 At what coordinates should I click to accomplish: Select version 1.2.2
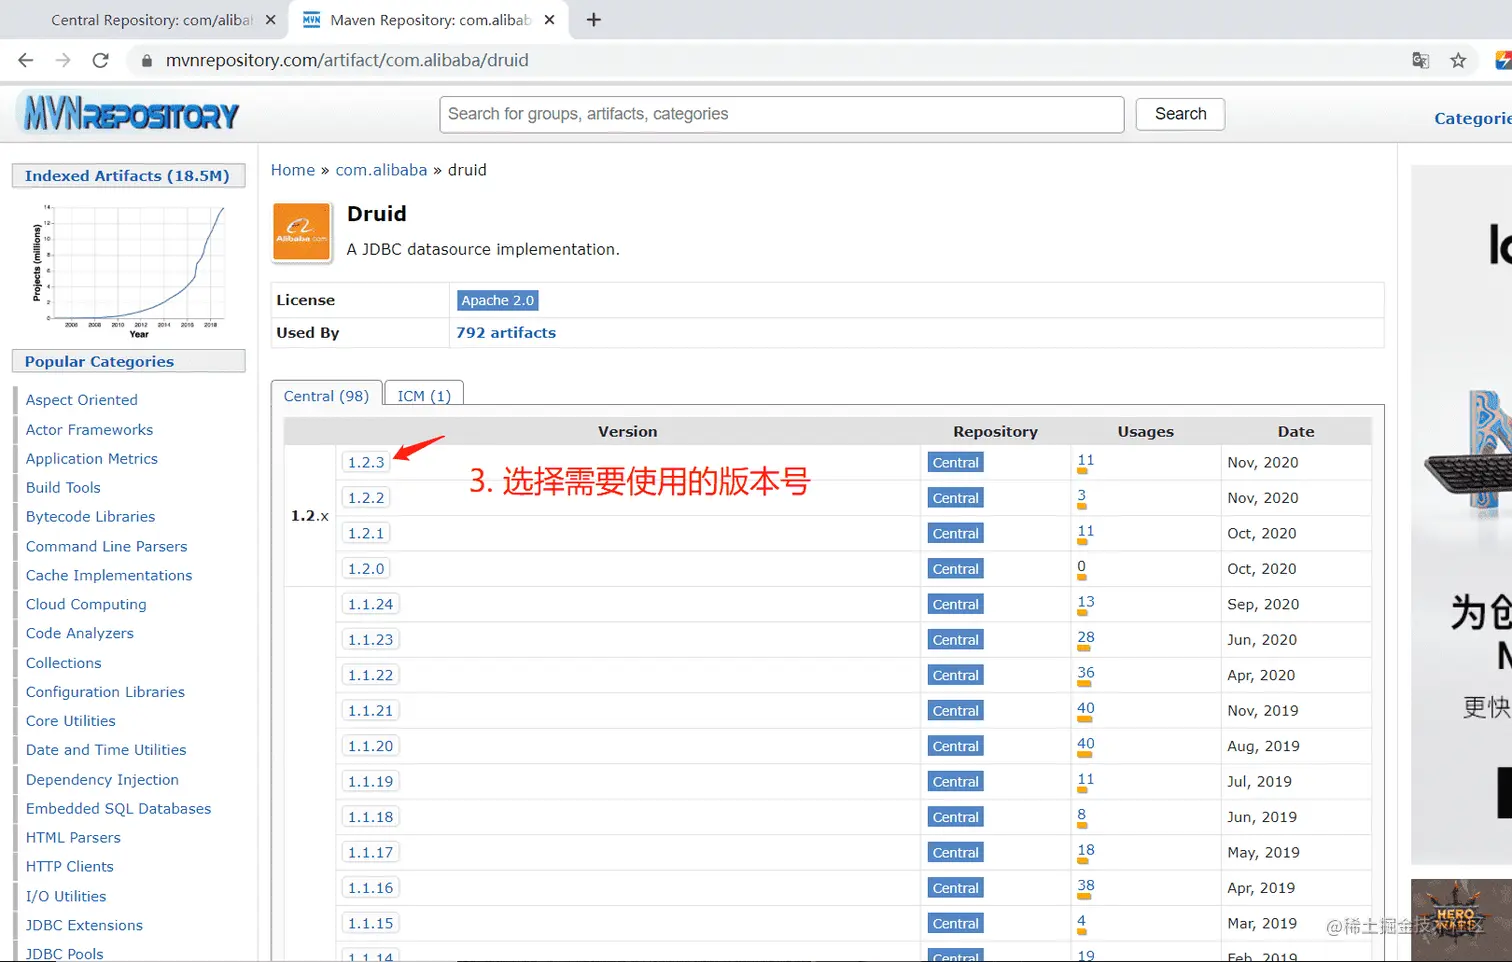click(366, 498)
